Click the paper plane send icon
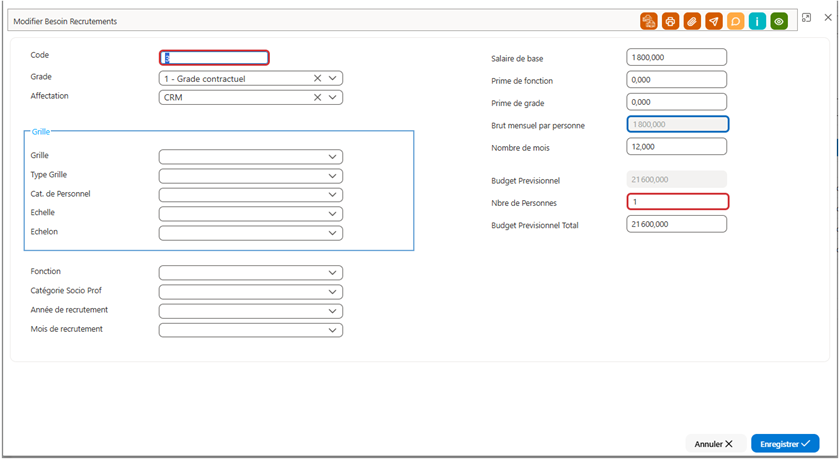The image size is (840, 460). [x=714, y=21]
